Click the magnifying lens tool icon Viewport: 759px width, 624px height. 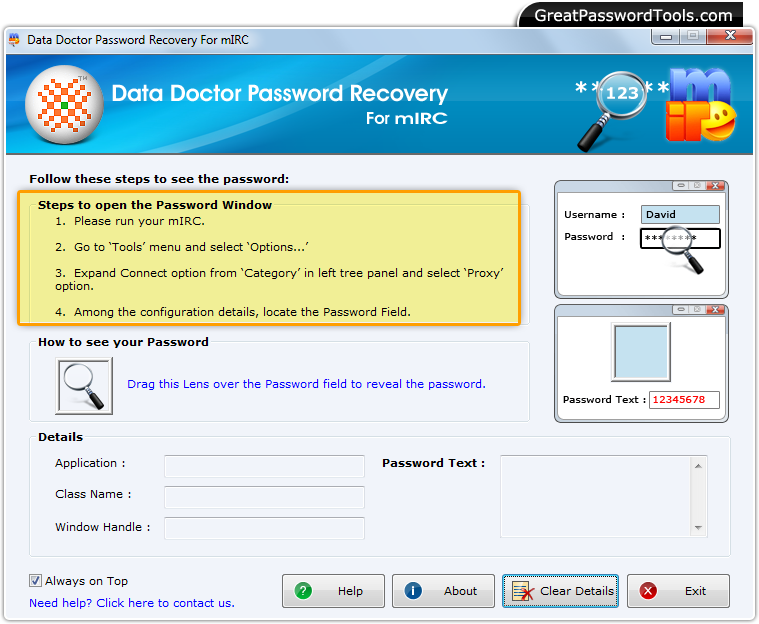click(x=84, y=386)
